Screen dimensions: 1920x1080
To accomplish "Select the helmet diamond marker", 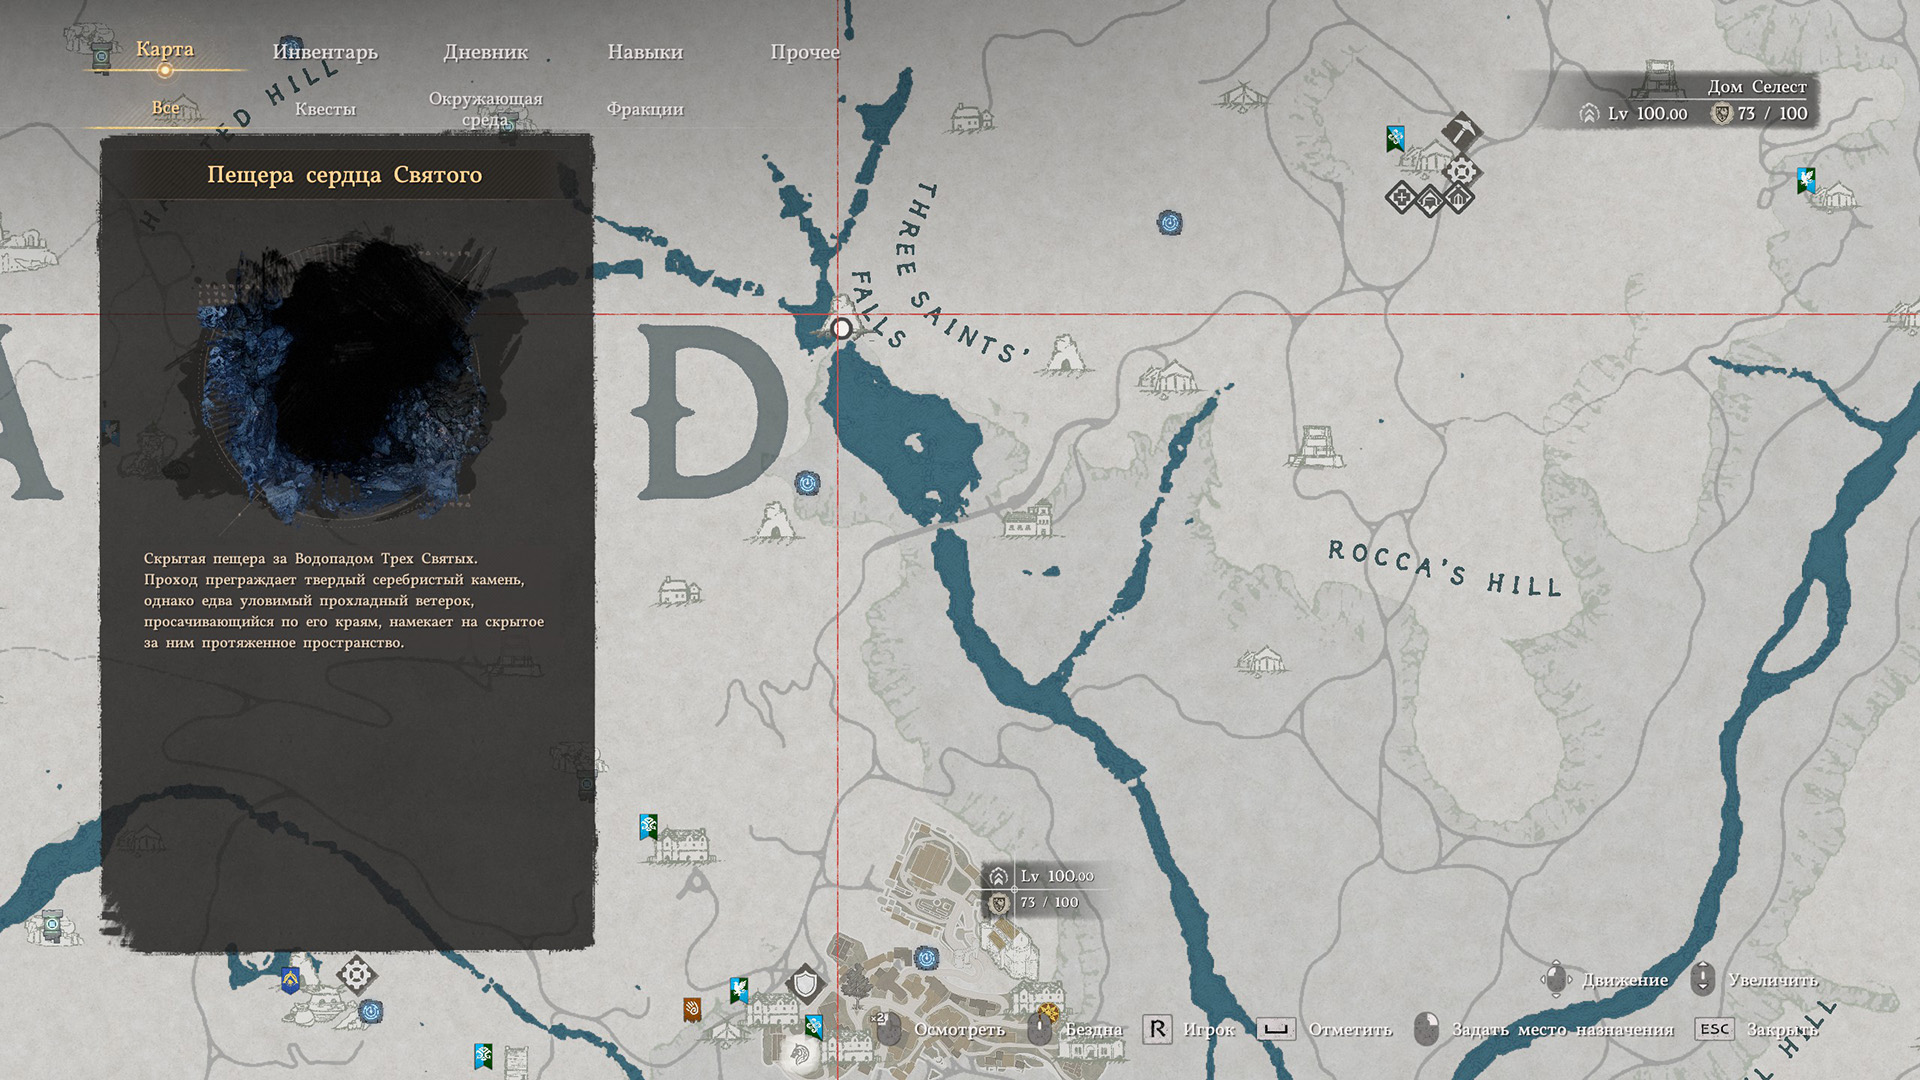I will [x=1430, y=201].
